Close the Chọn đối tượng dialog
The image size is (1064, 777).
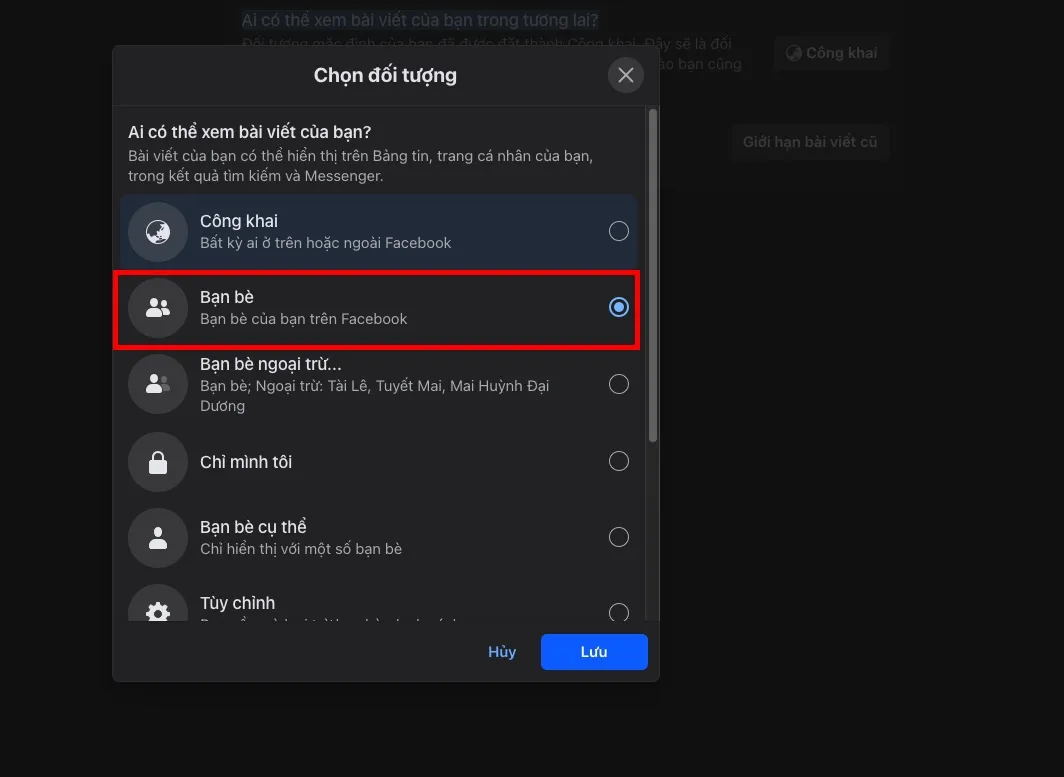point(626,75)
